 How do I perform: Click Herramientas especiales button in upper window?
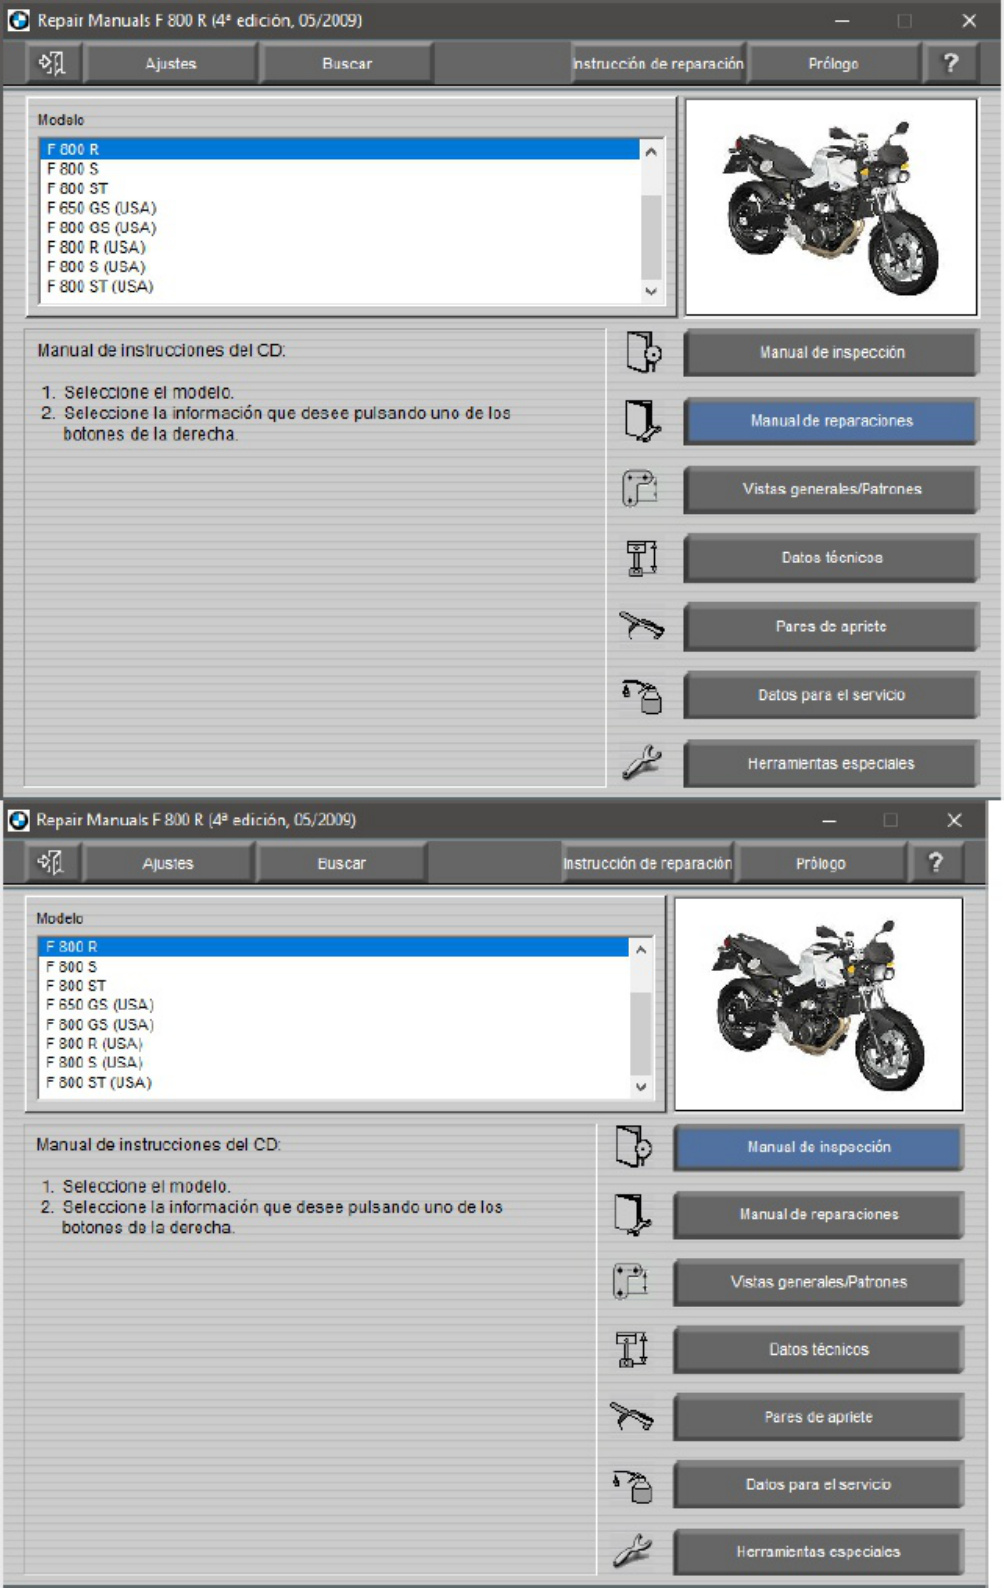831,764
